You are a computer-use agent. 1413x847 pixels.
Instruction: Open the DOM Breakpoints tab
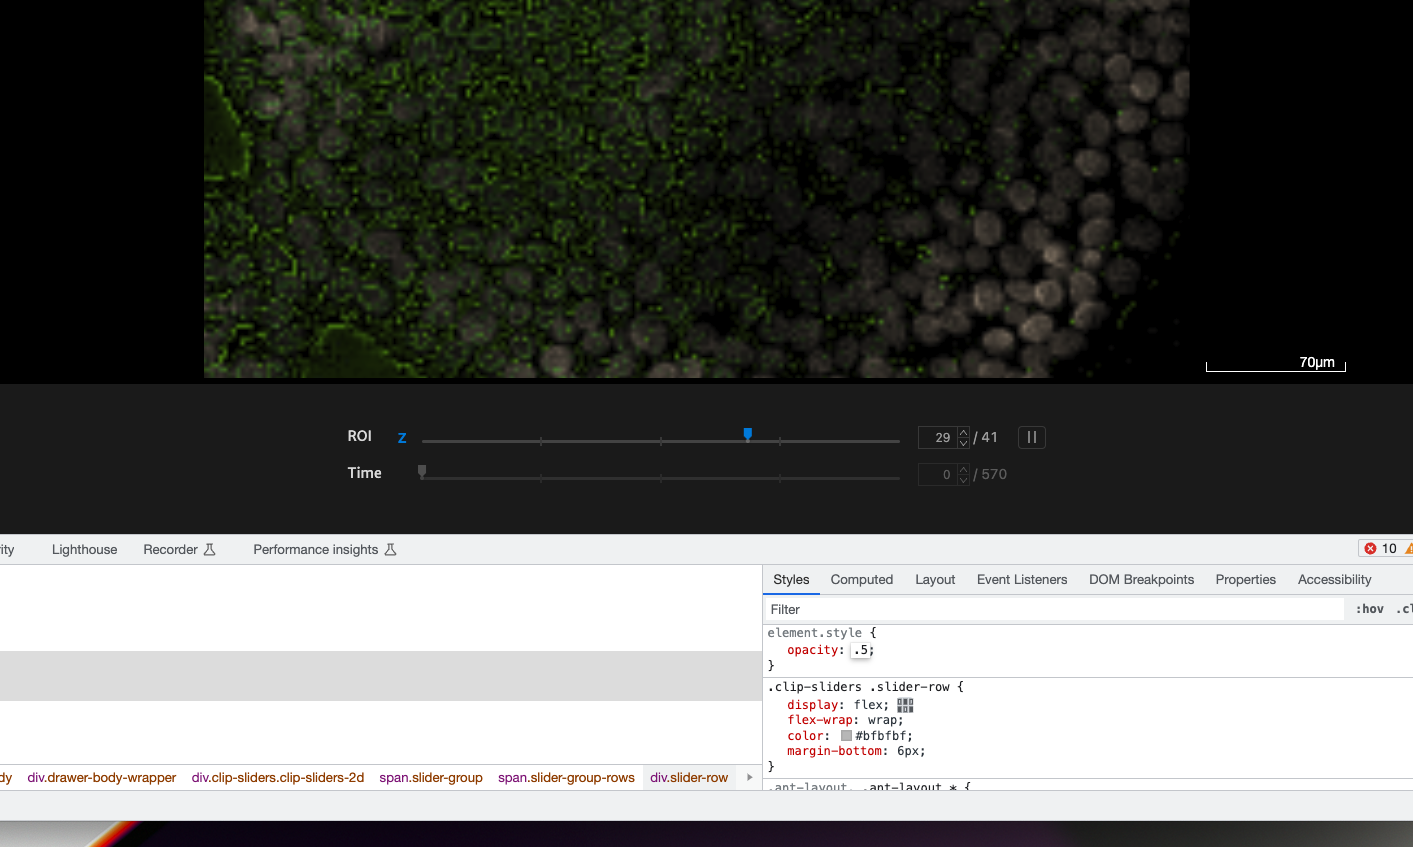tap(1141, 579)
